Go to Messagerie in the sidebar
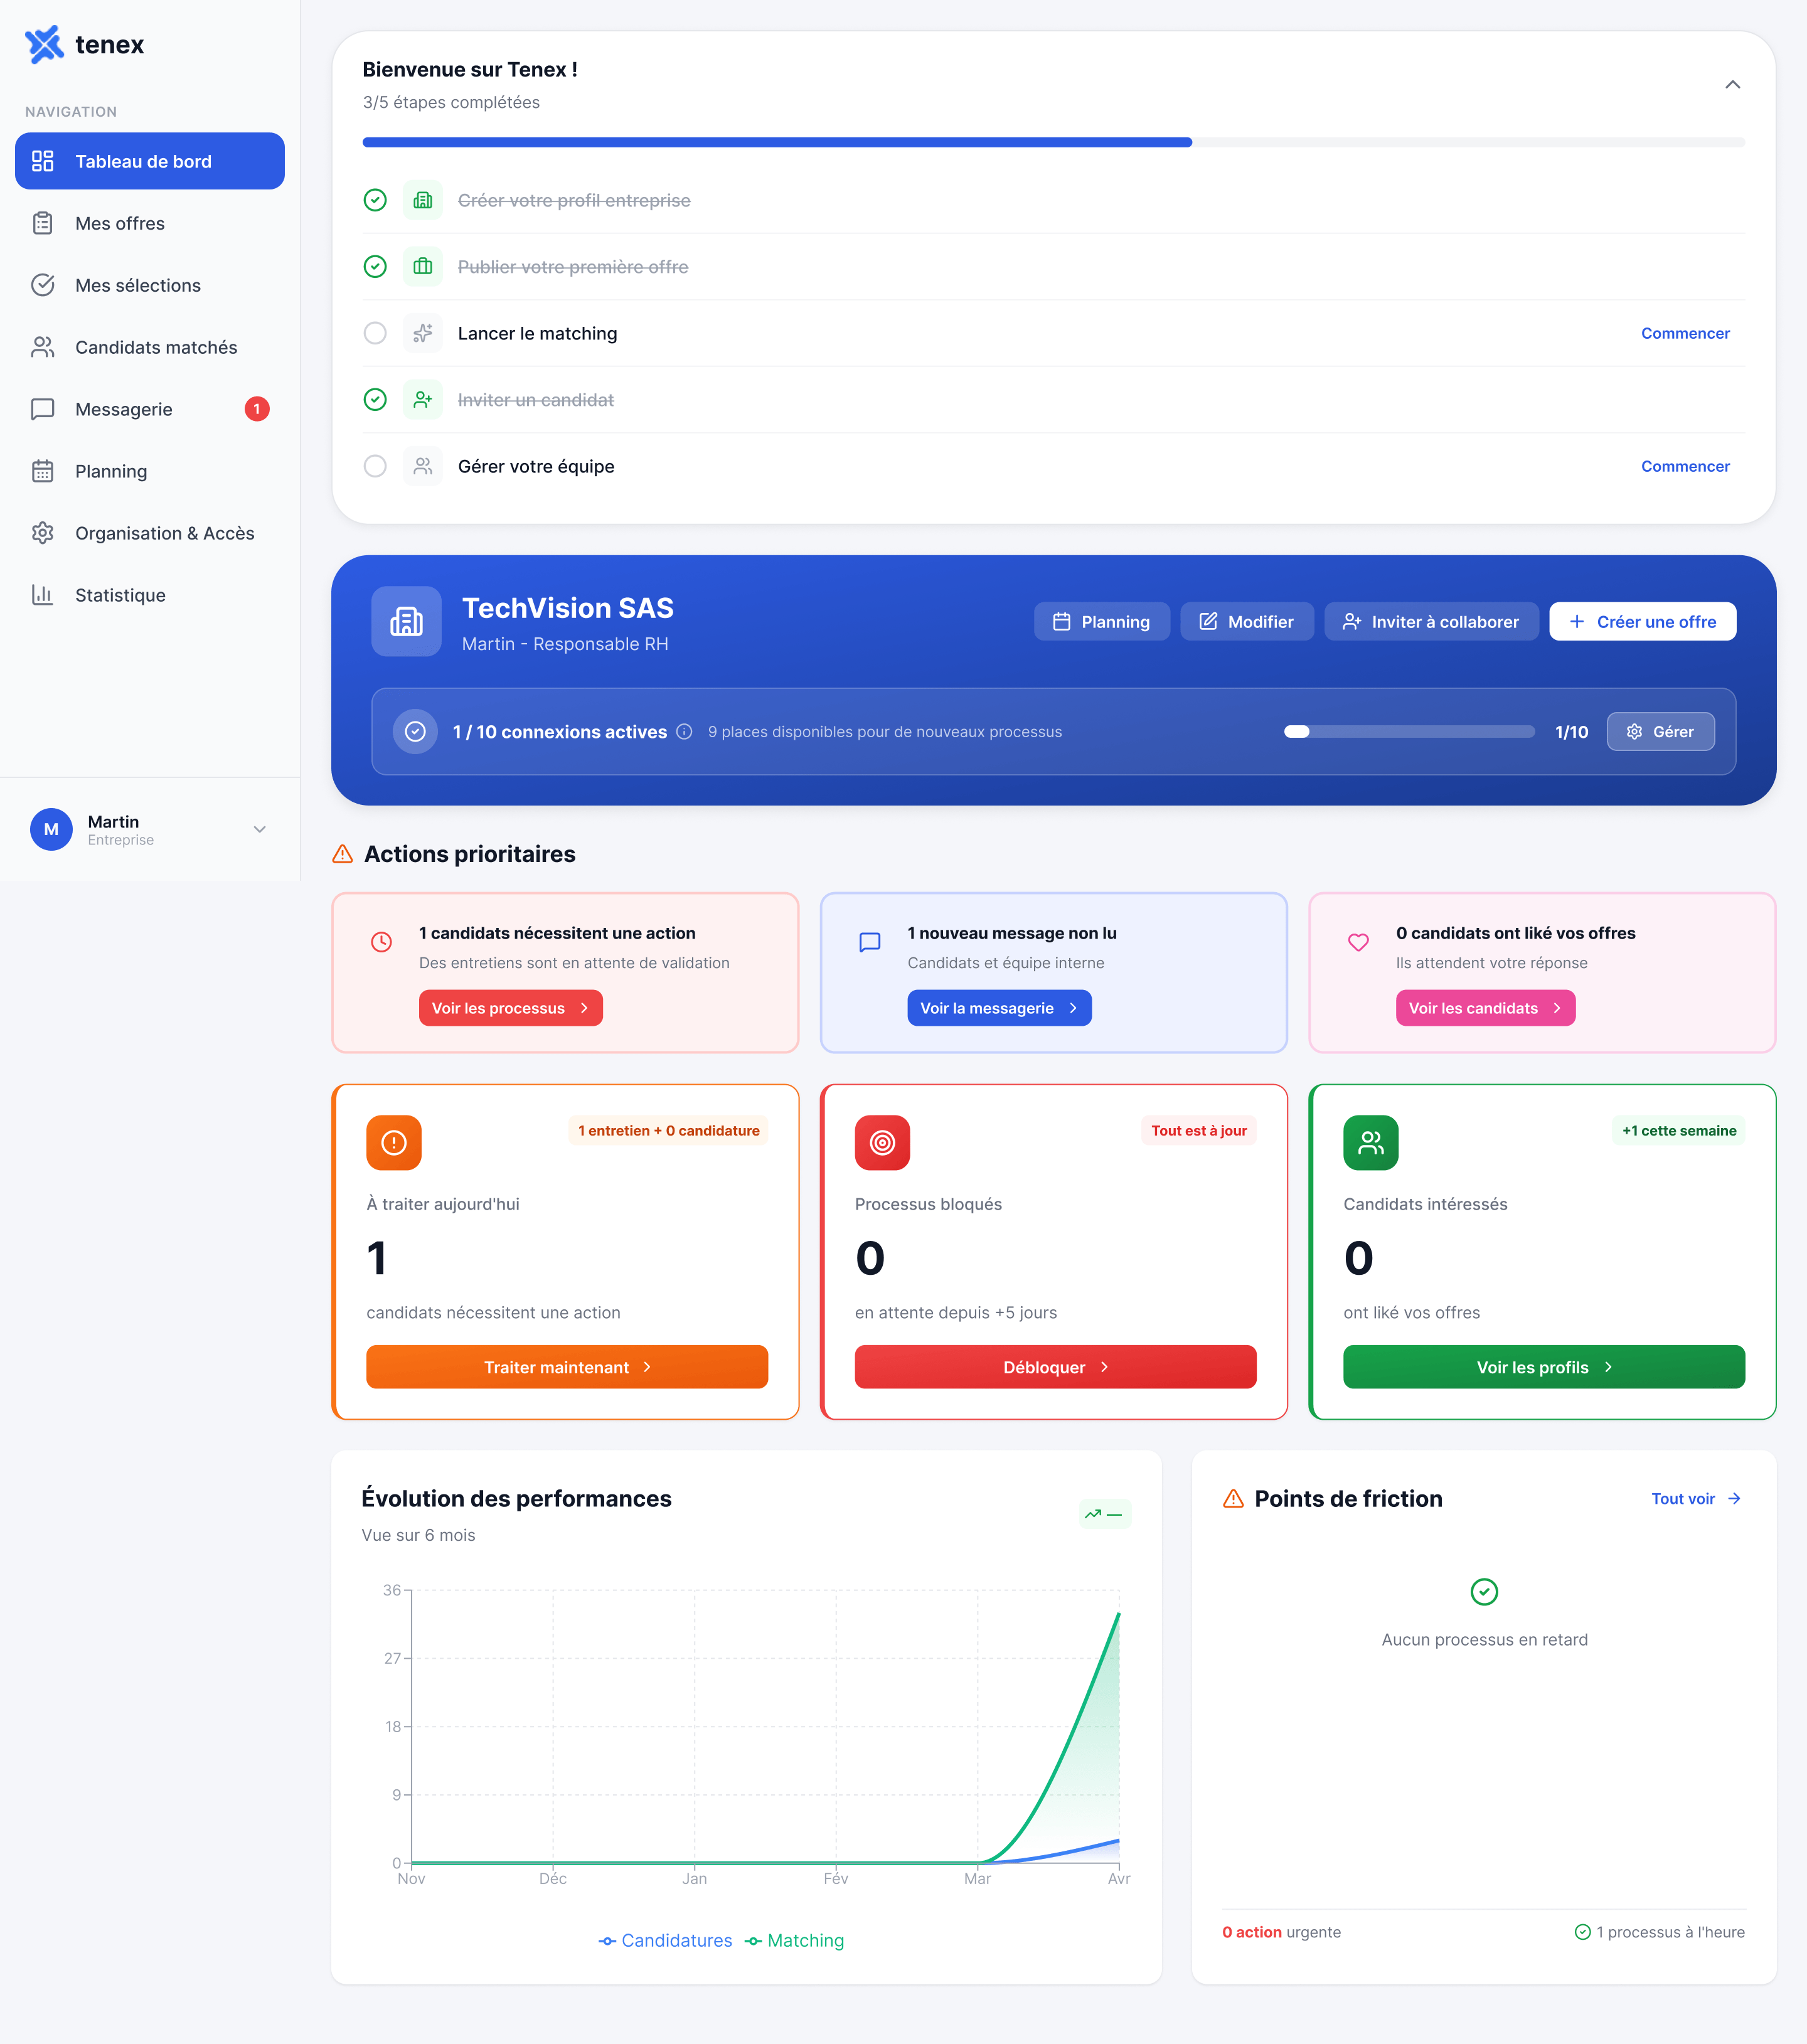The image size is (1807, 2044). pos(124,409)
